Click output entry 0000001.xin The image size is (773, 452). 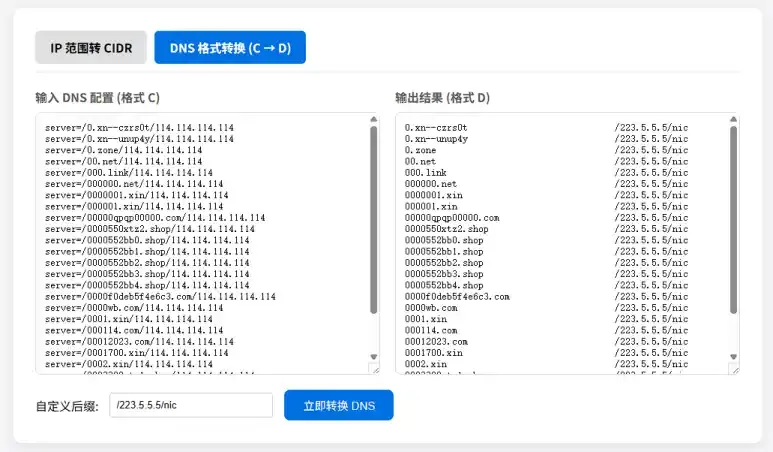tap(434, 195)
